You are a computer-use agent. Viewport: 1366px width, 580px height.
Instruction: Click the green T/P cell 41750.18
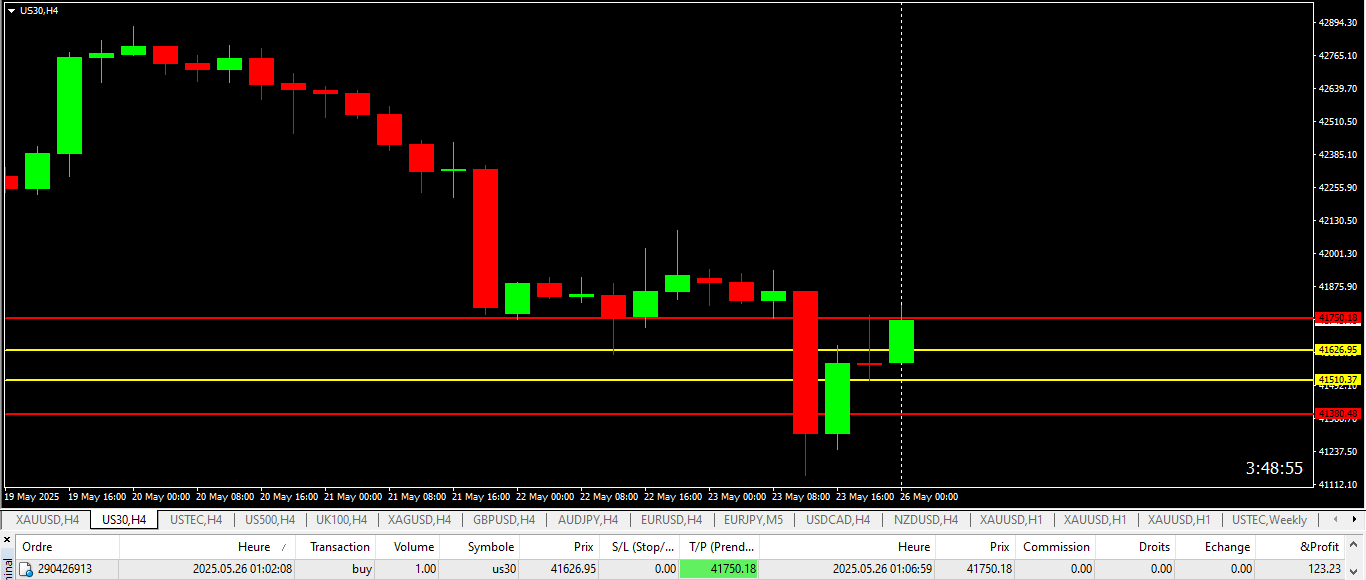point(719,569)
